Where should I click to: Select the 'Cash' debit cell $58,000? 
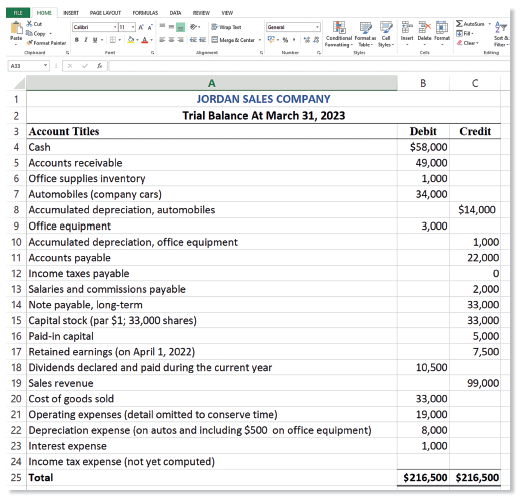423,147
